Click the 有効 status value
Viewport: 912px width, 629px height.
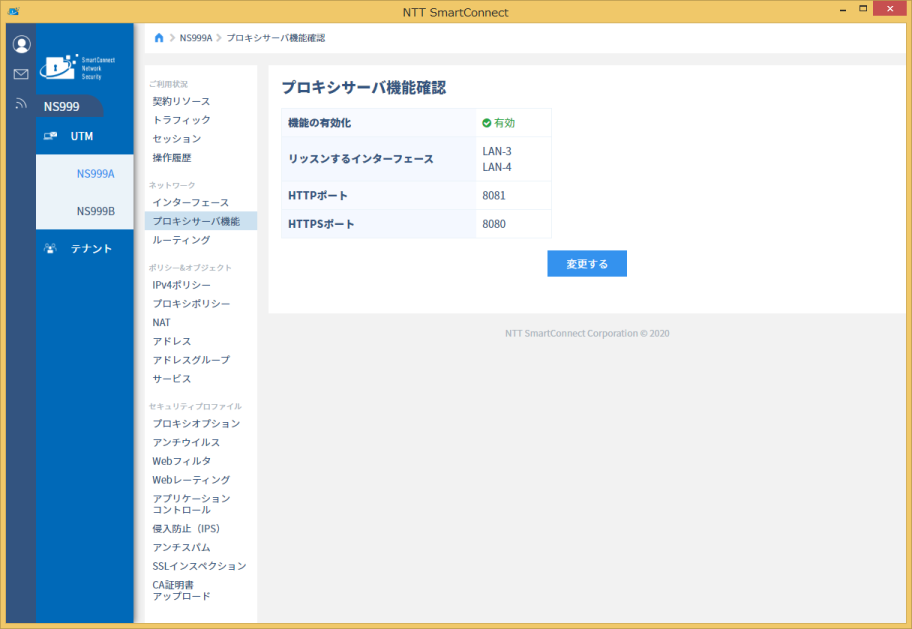coord(498,123)
